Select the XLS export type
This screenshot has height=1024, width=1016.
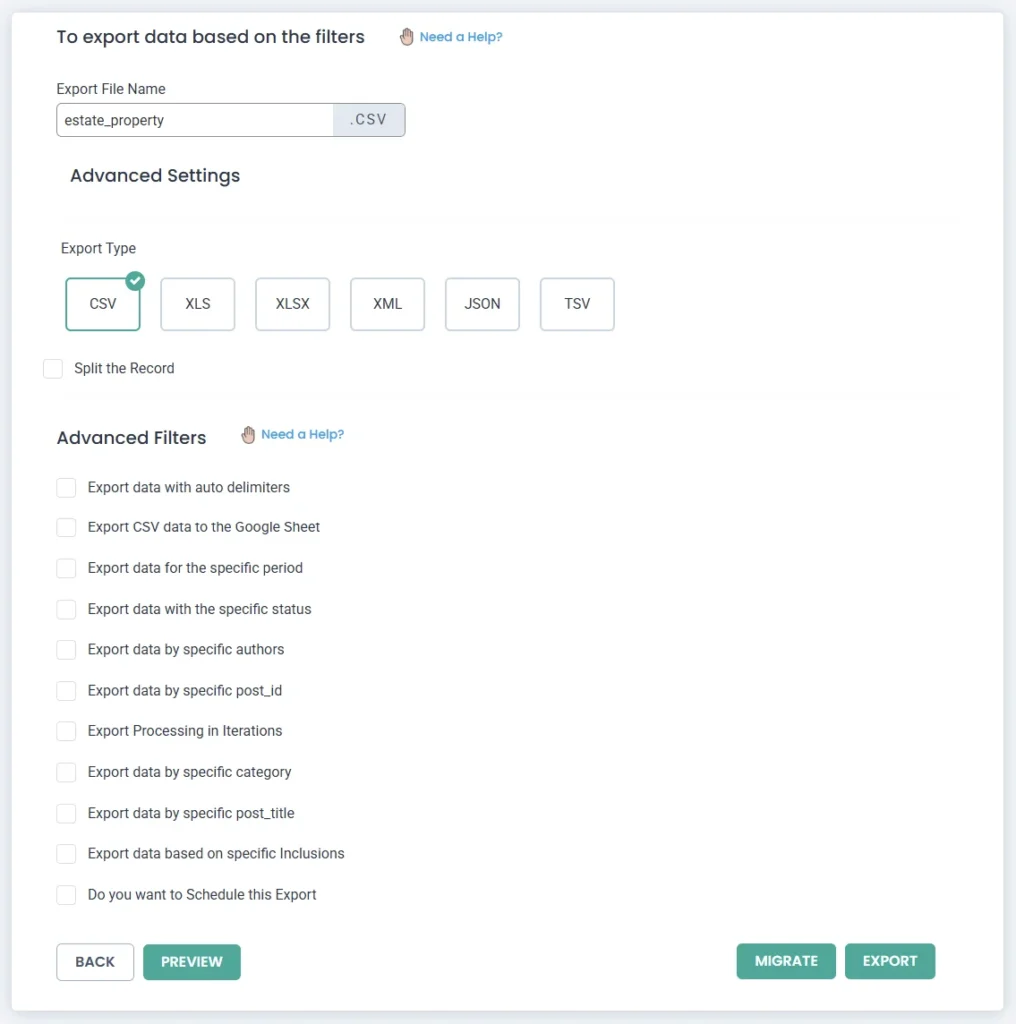(198, 304)
